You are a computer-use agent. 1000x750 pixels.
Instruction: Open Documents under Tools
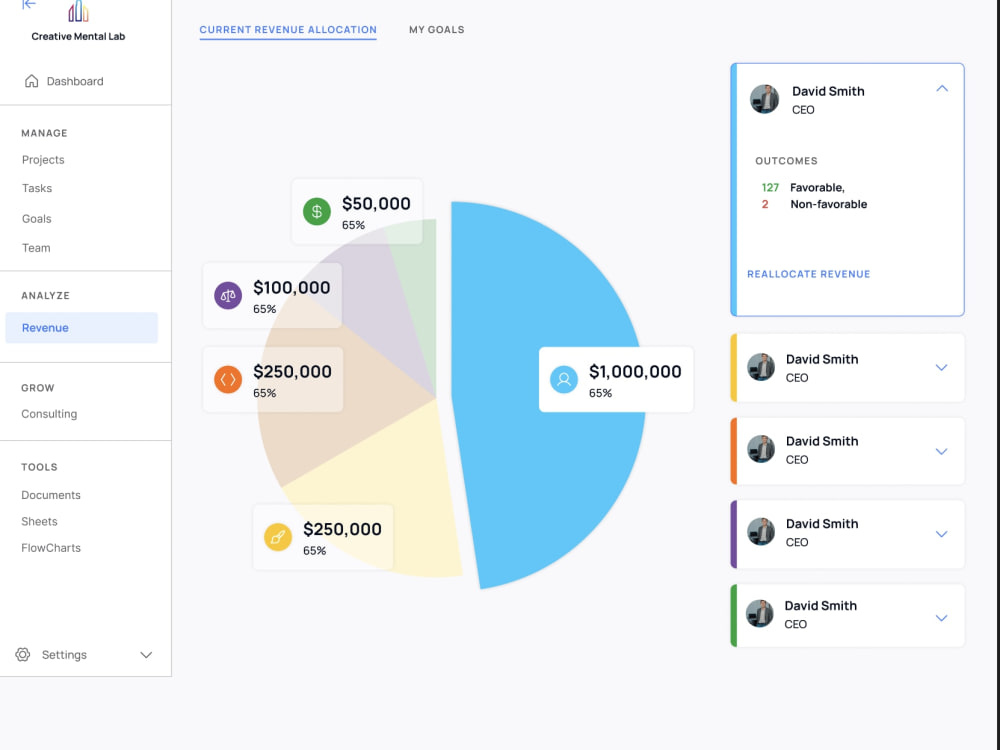[51, 495]
